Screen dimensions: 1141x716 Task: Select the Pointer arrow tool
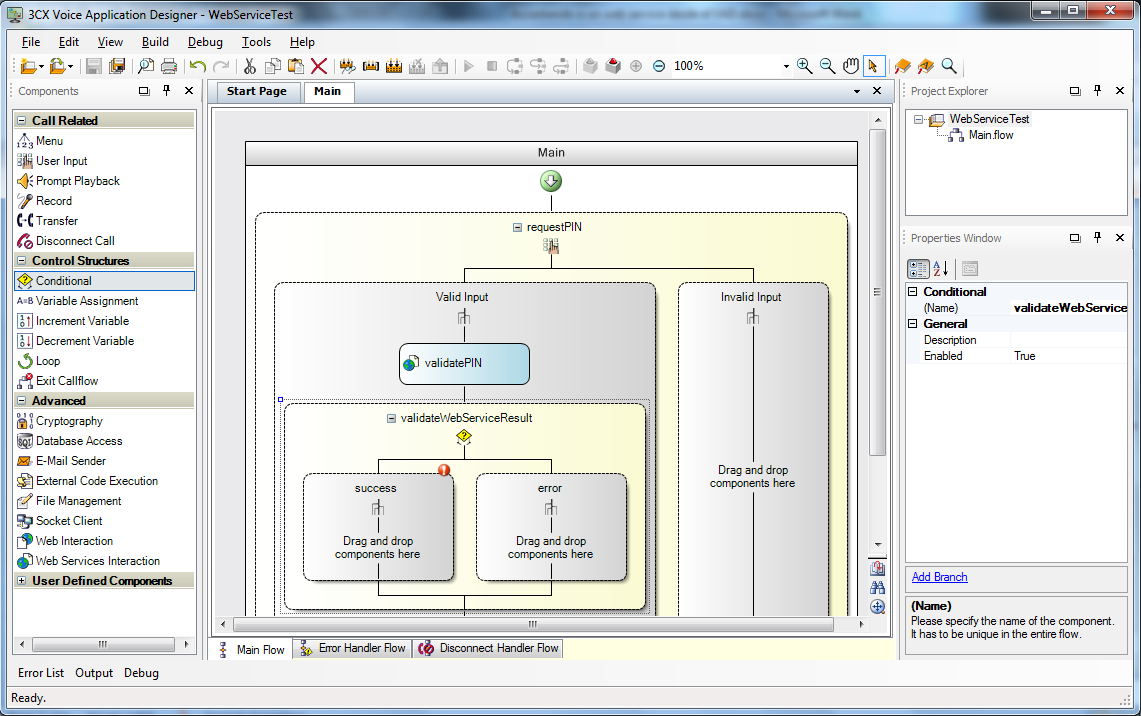tap(872, 66)
